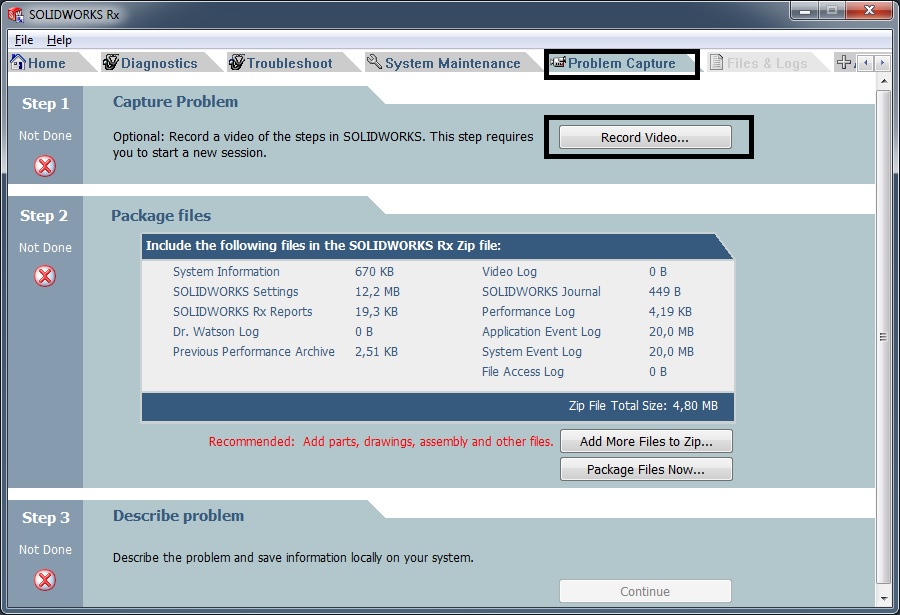Screen dimensions: 900x615
Task: Switch to the Troubleshoot tab
Action: coord(289,63)
